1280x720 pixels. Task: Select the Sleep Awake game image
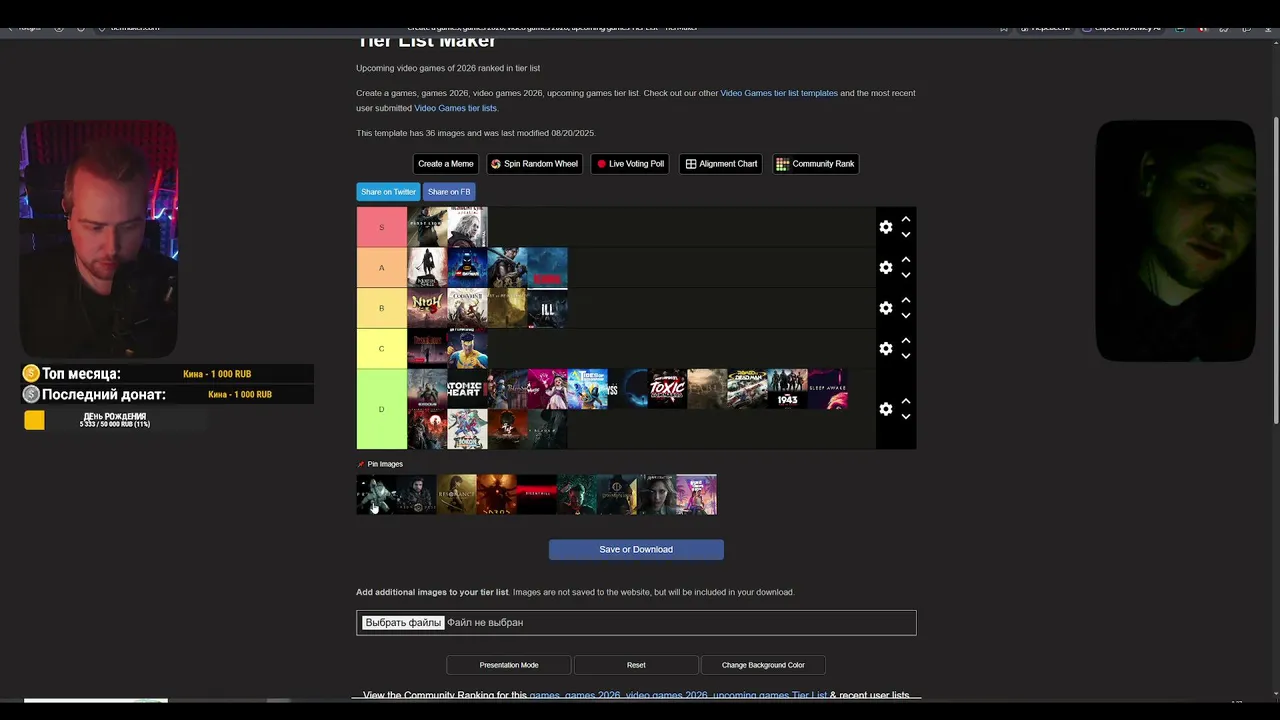tap(827, 389)
